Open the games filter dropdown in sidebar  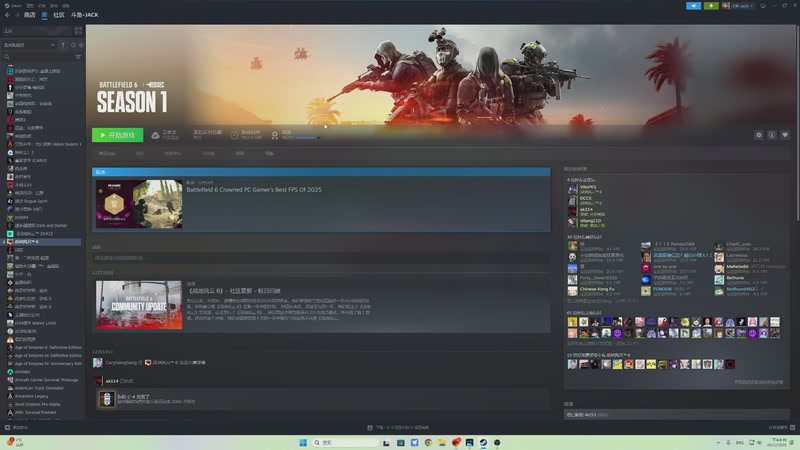coord(29,45)
